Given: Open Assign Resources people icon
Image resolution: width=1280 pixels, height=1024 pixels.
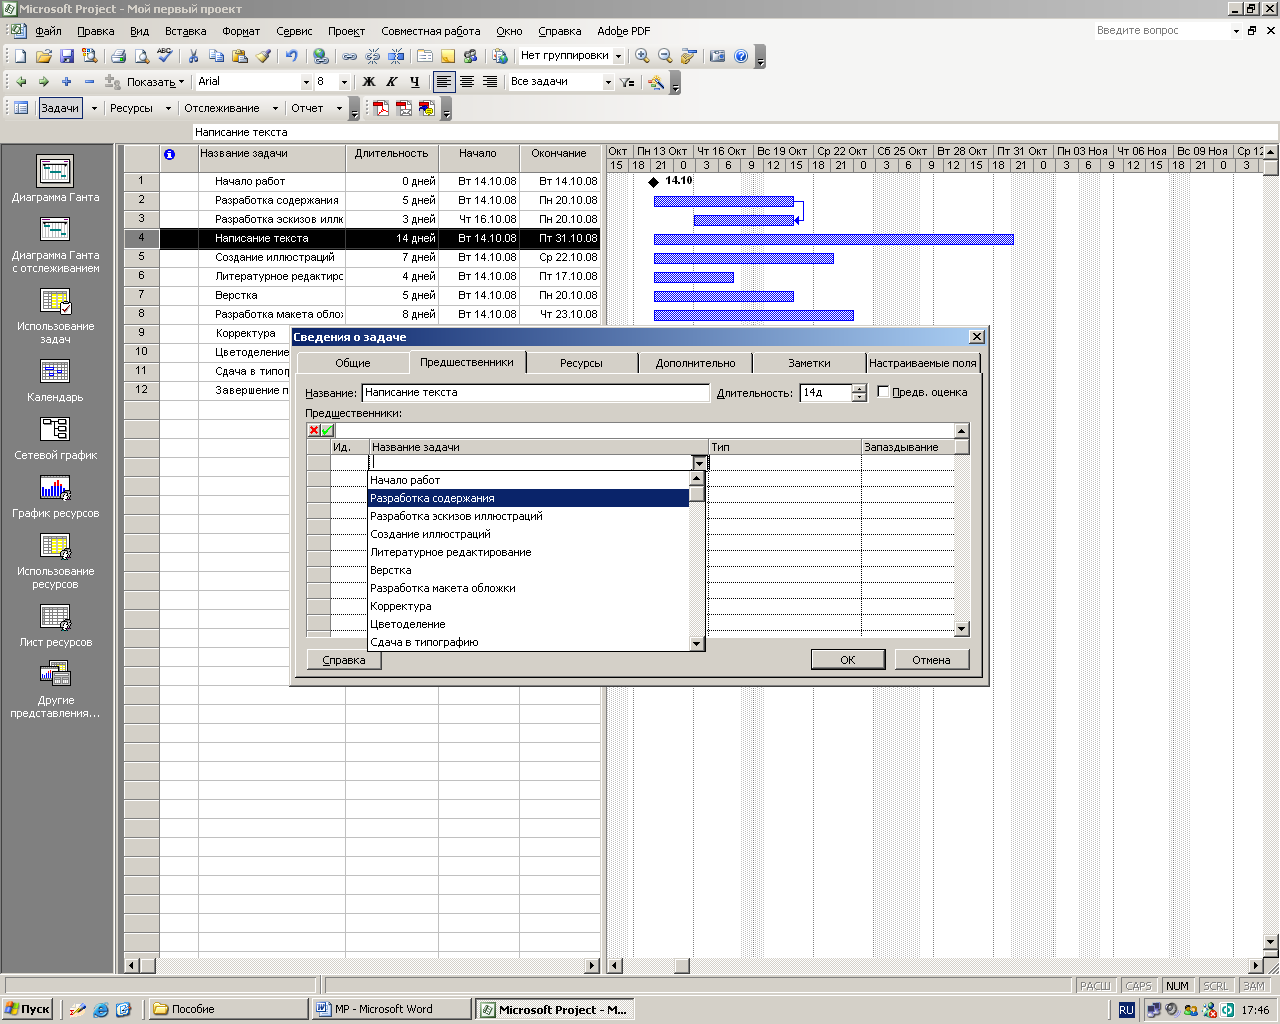Looking at the screenshot, I should point(470,57).
